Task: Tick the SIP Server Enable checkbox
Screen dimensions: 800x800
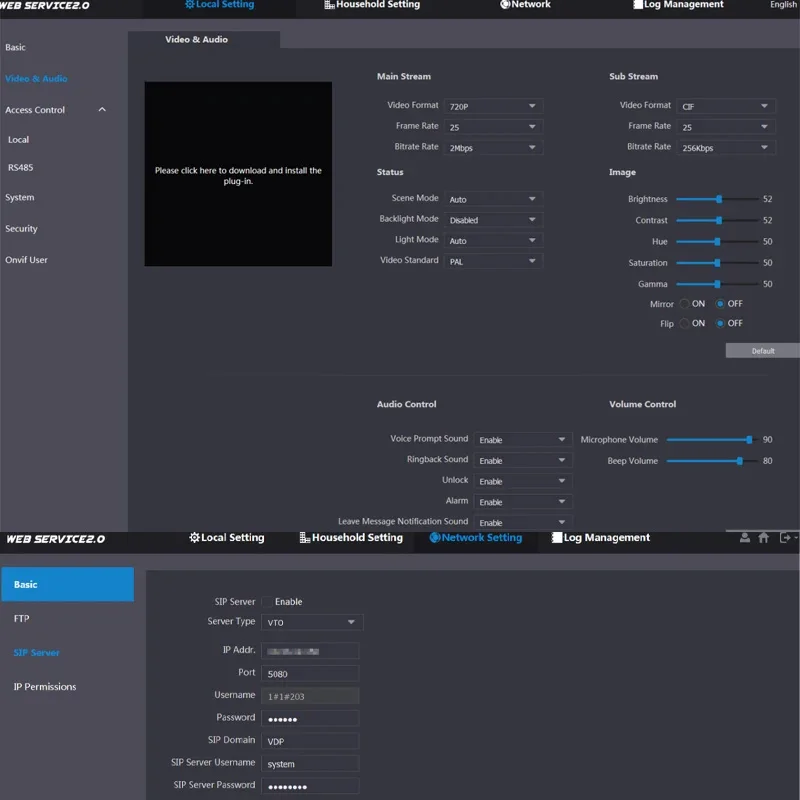Action: point(266,602)
